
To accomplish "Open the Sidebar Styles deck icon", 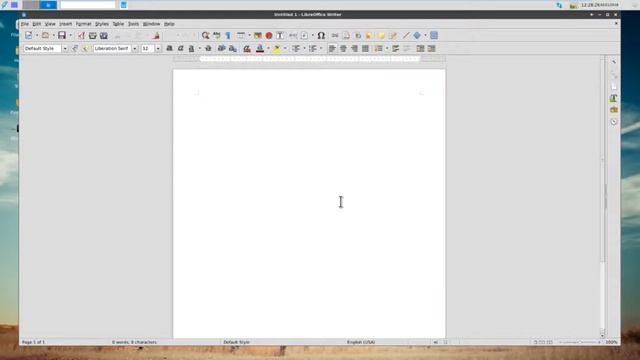I will 613,98.
